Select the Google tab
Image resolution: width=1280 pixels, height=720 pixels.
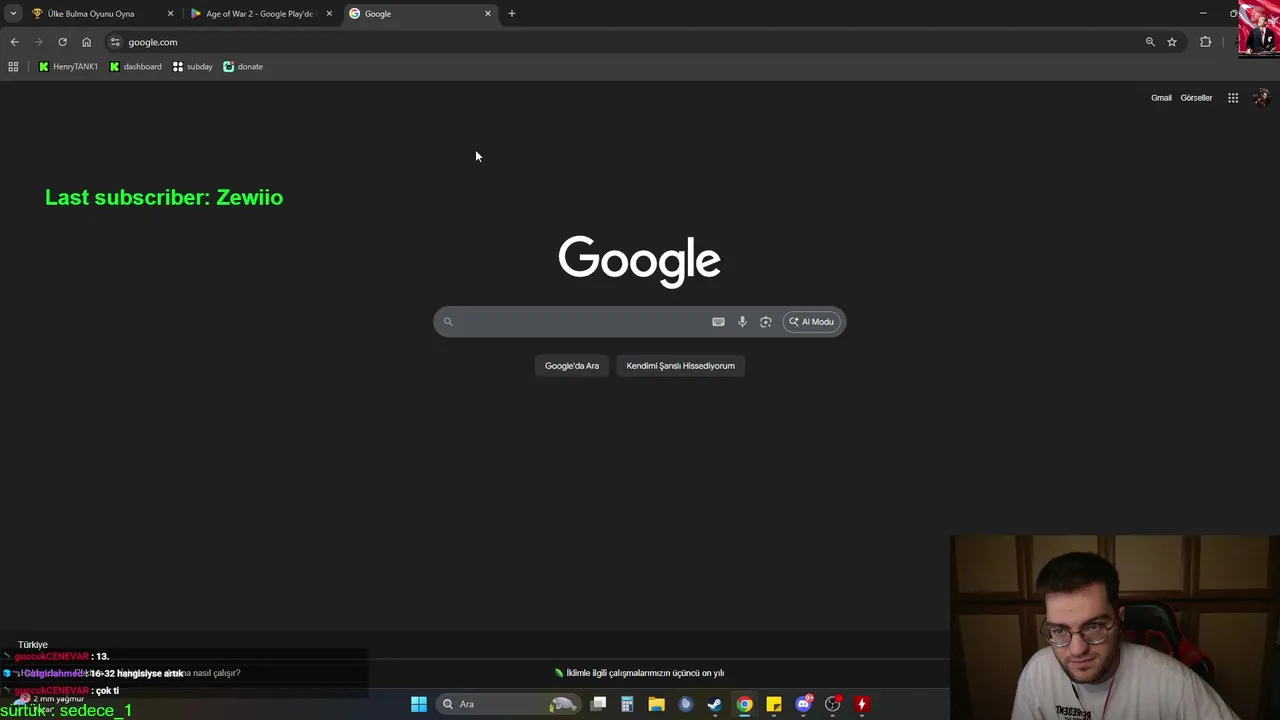coord(420,14)
